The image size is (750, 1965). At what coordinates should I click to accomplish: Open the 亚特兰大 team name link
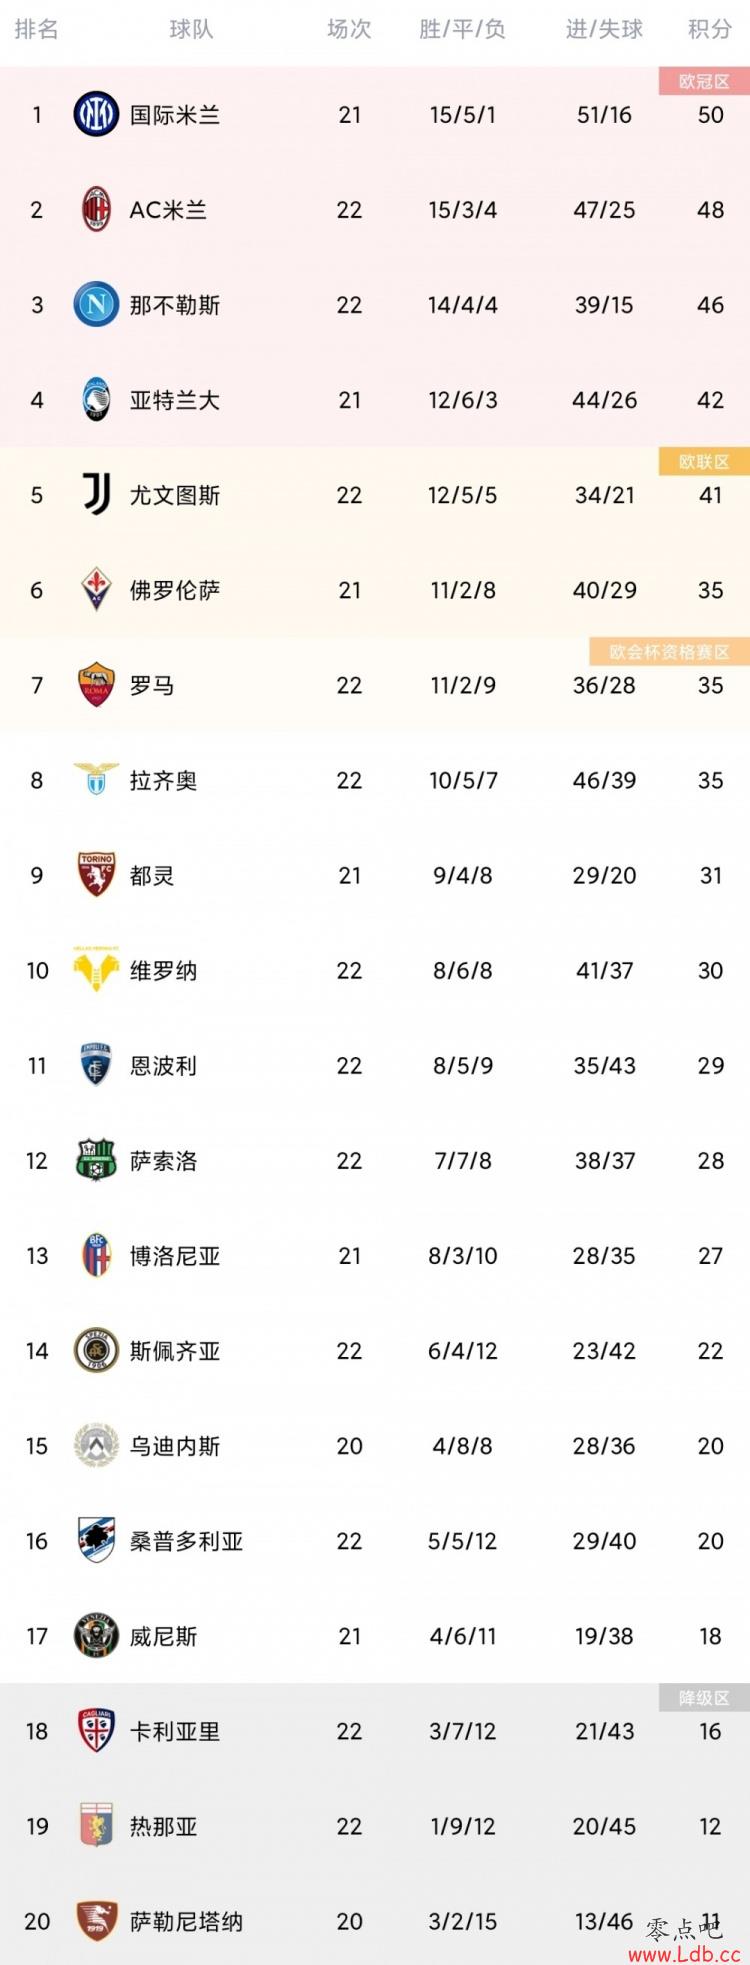[175, 400]
